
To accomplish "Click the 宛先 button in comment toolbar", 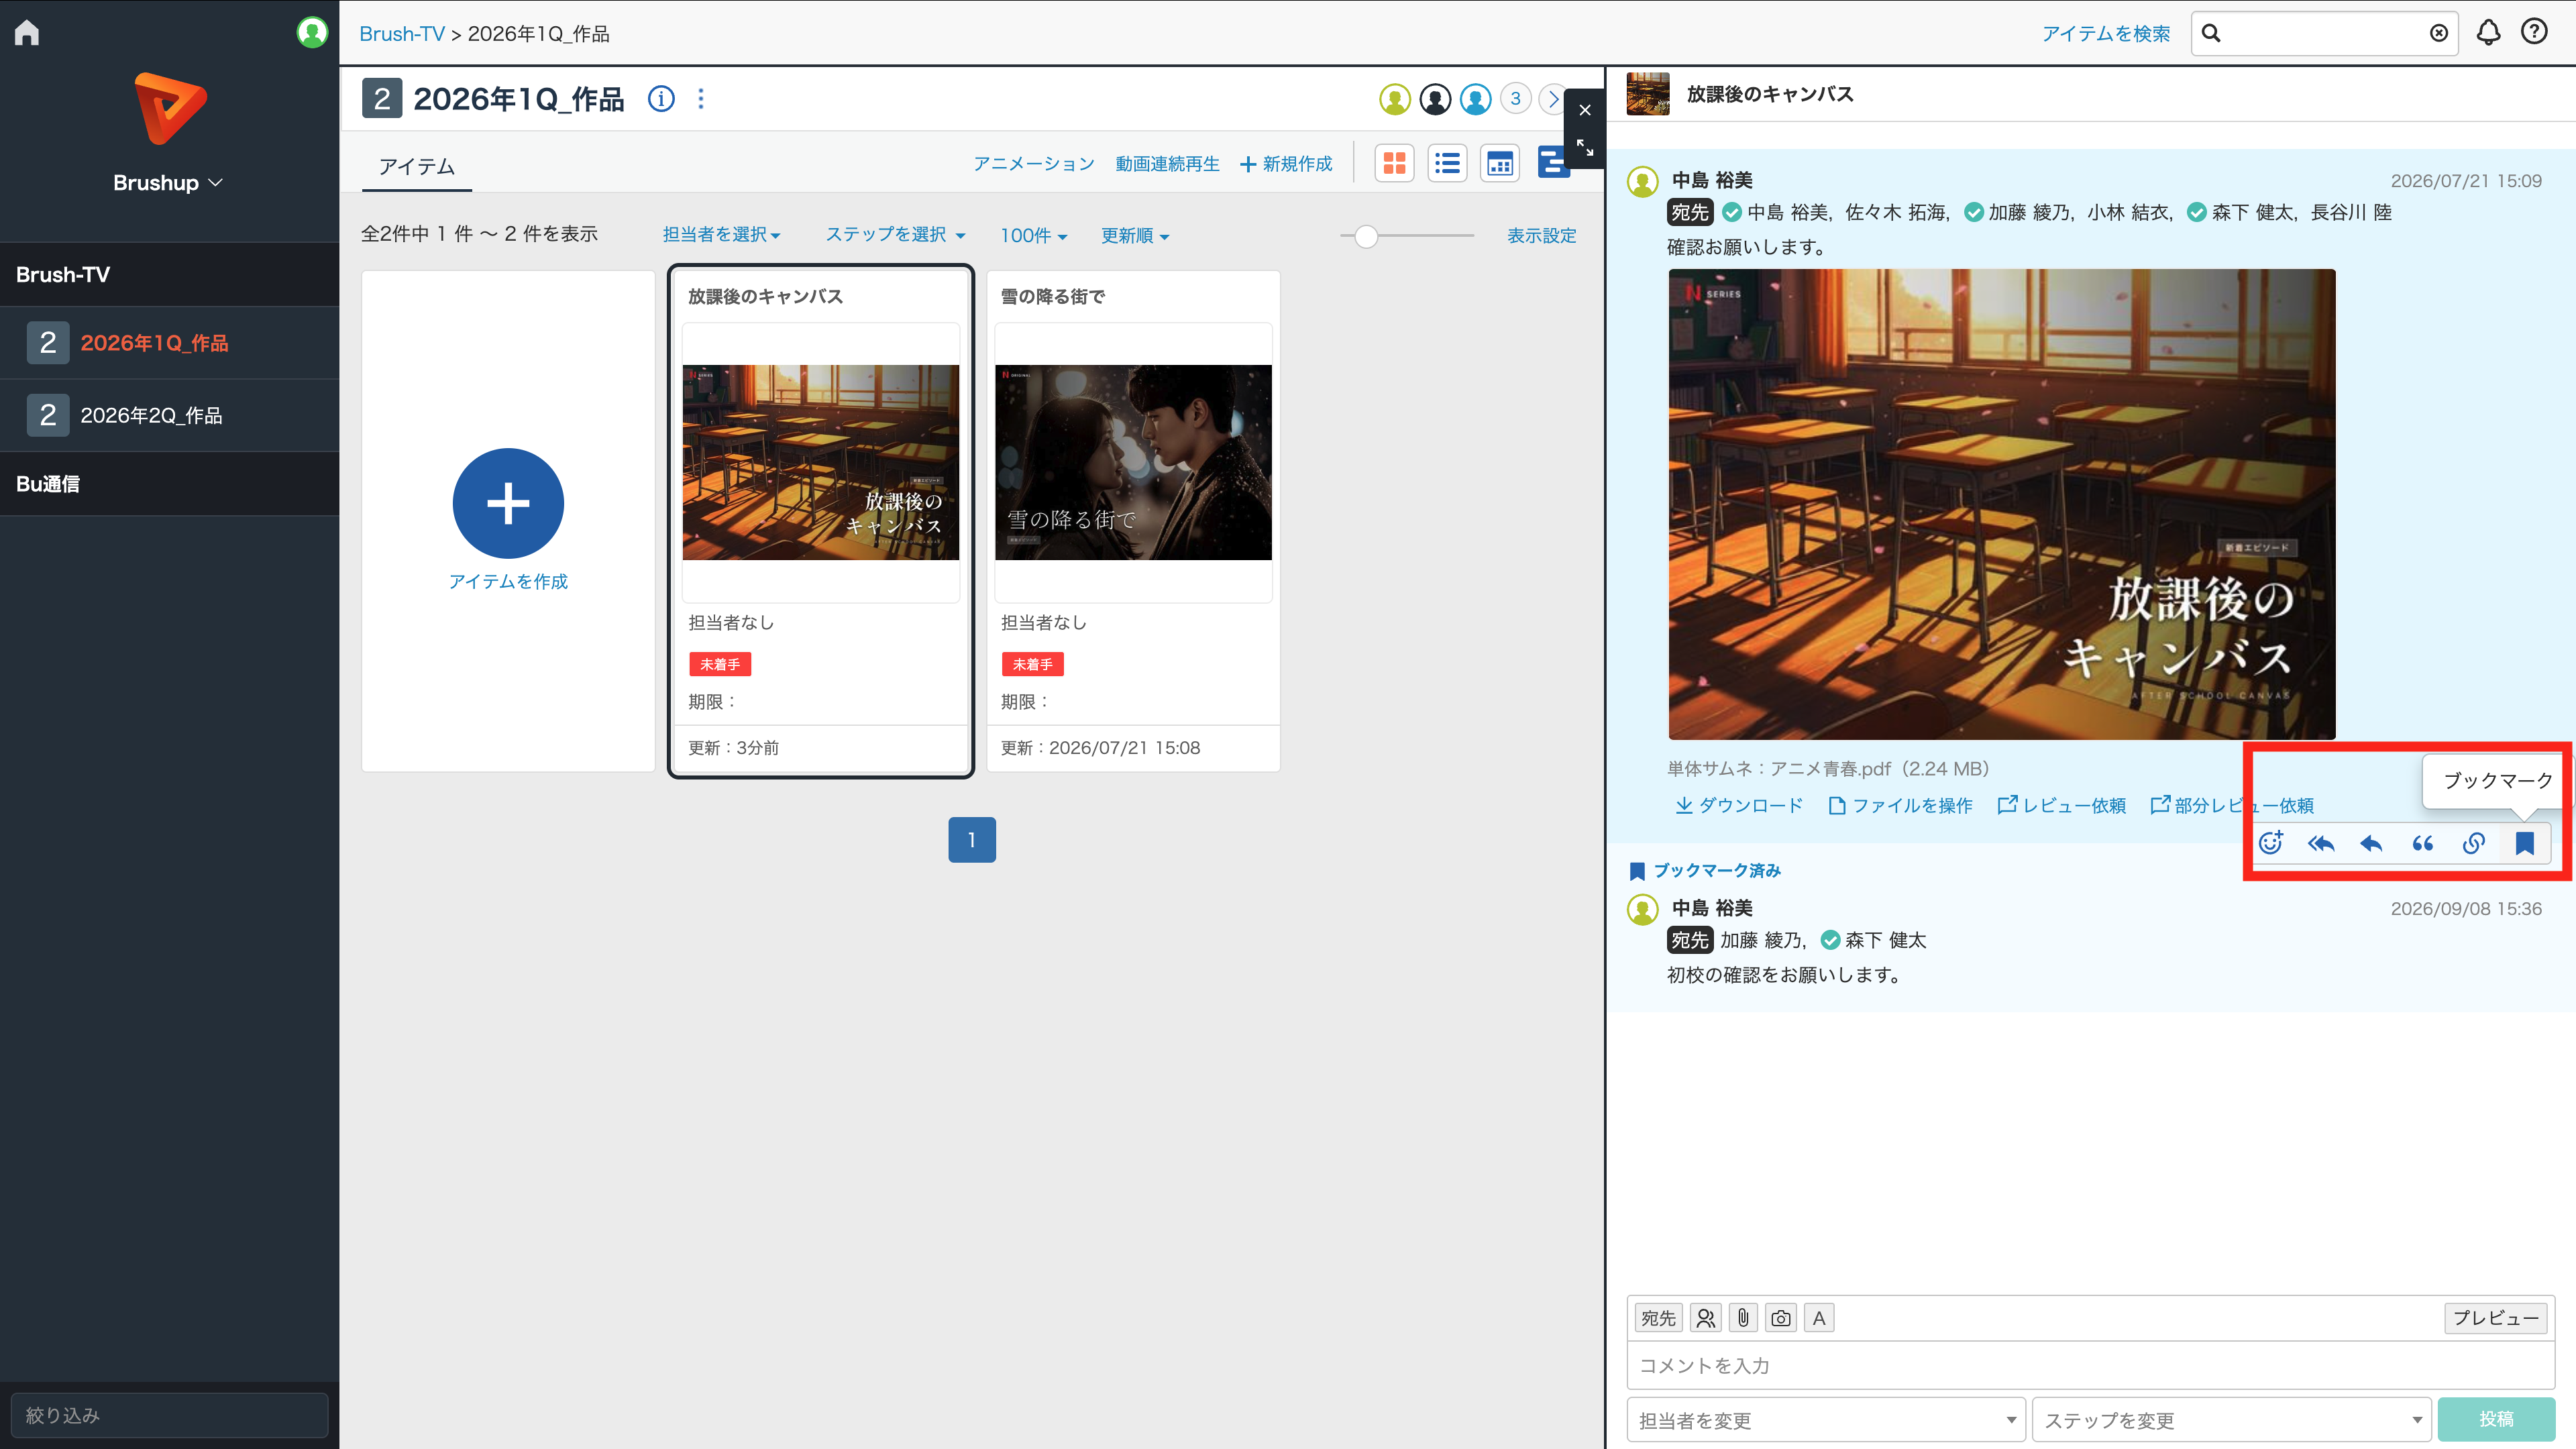I will tap(1658, 1318).
